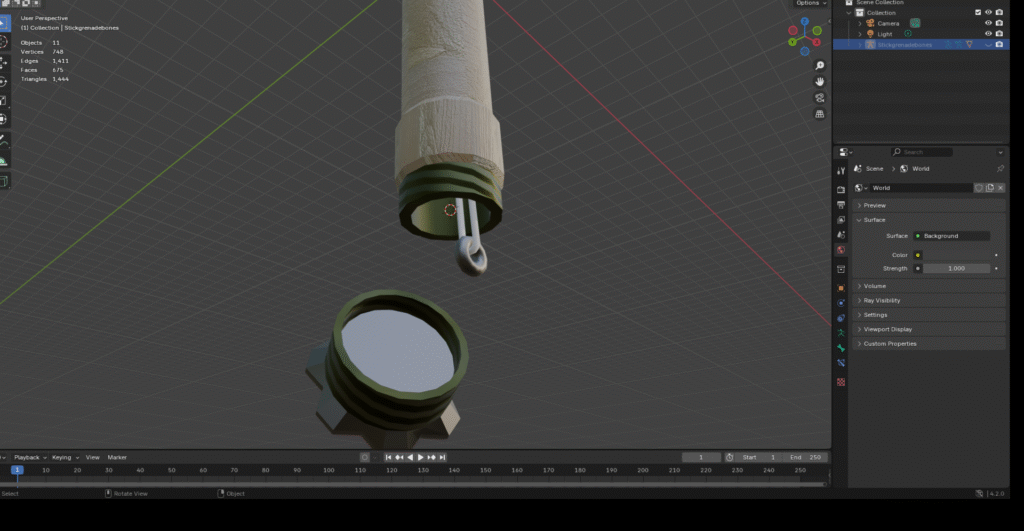Click the new world datablock icon
Viewport: 1024px width, 531px height.
pyautogui.click(x=990, y=188)
